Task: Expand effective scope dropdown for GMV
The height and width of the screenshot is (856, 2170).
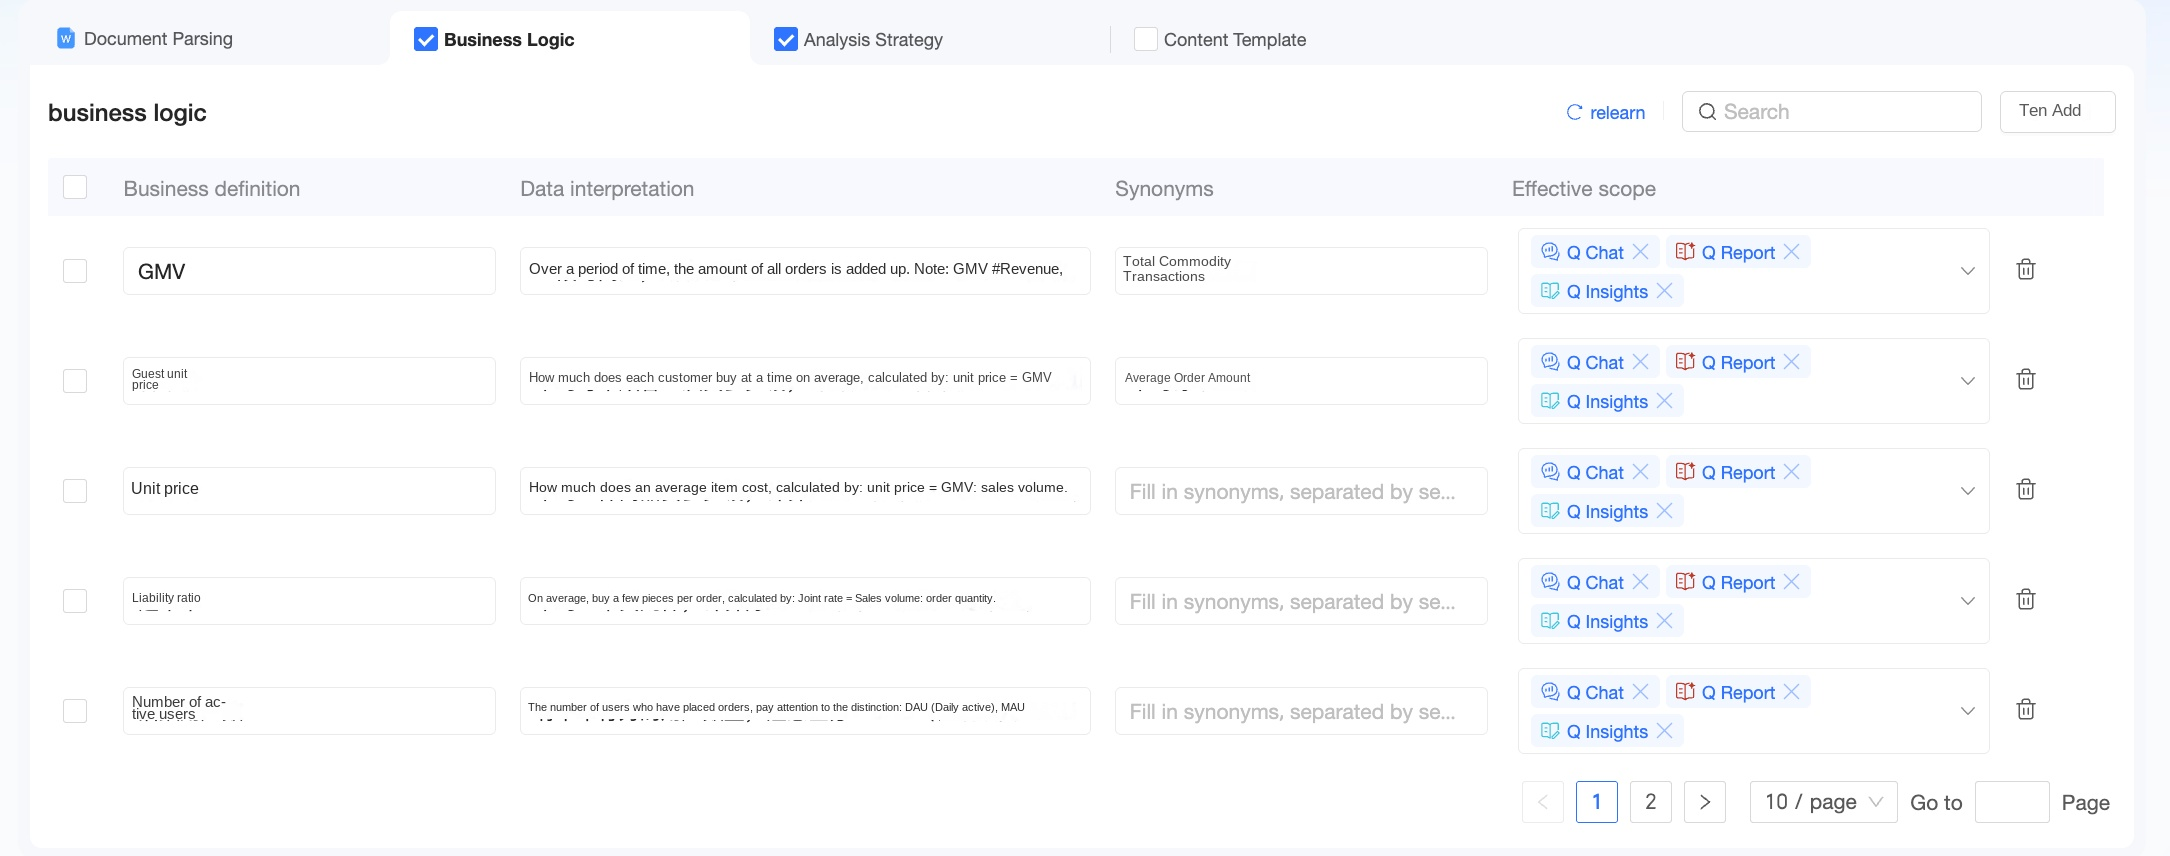Action: [1967, 271]
